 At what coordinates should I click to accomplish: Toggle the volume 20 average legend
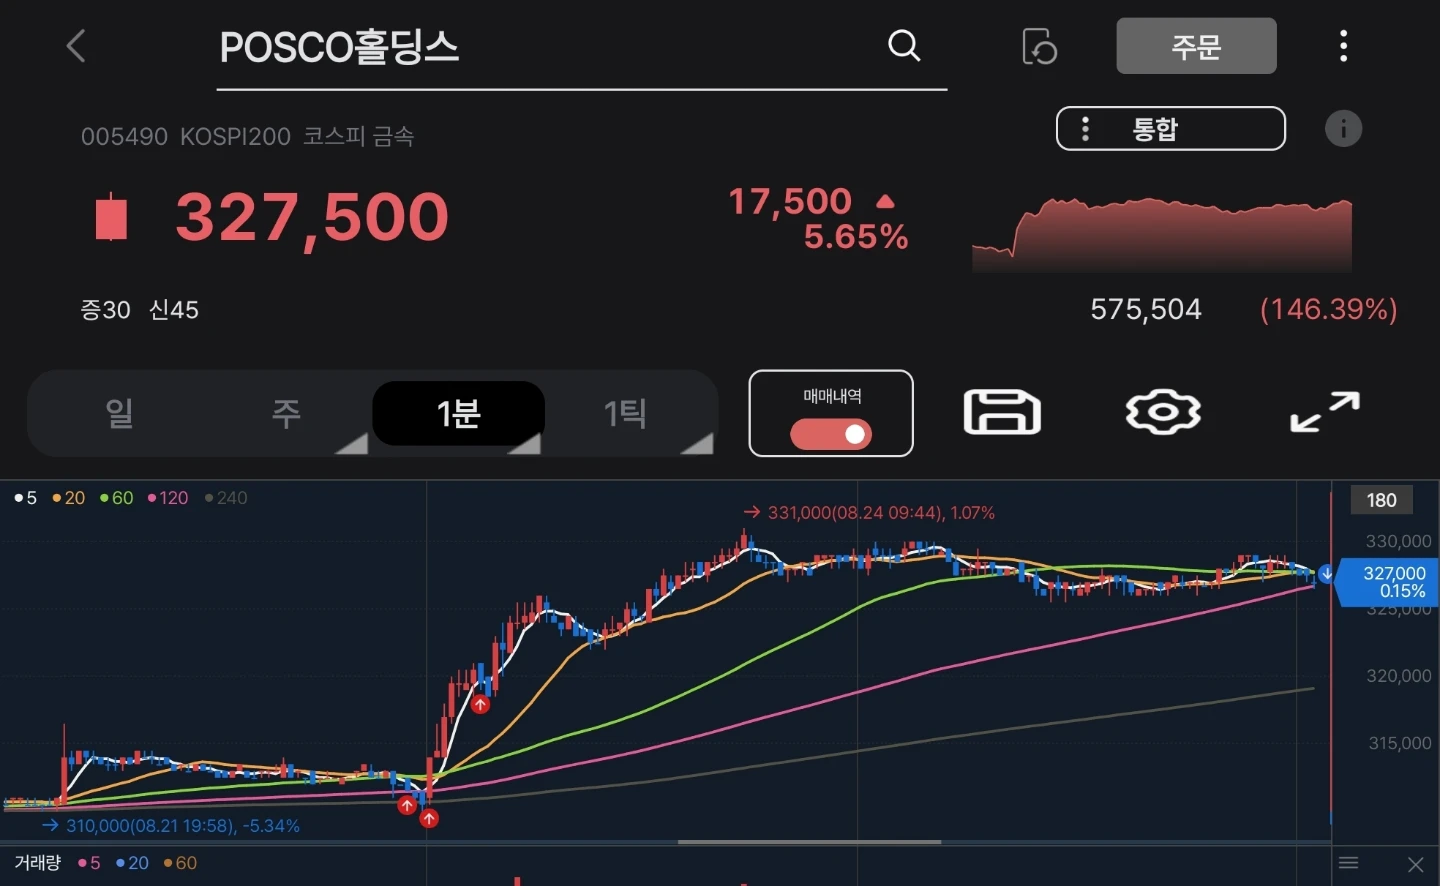pos(132,863)
